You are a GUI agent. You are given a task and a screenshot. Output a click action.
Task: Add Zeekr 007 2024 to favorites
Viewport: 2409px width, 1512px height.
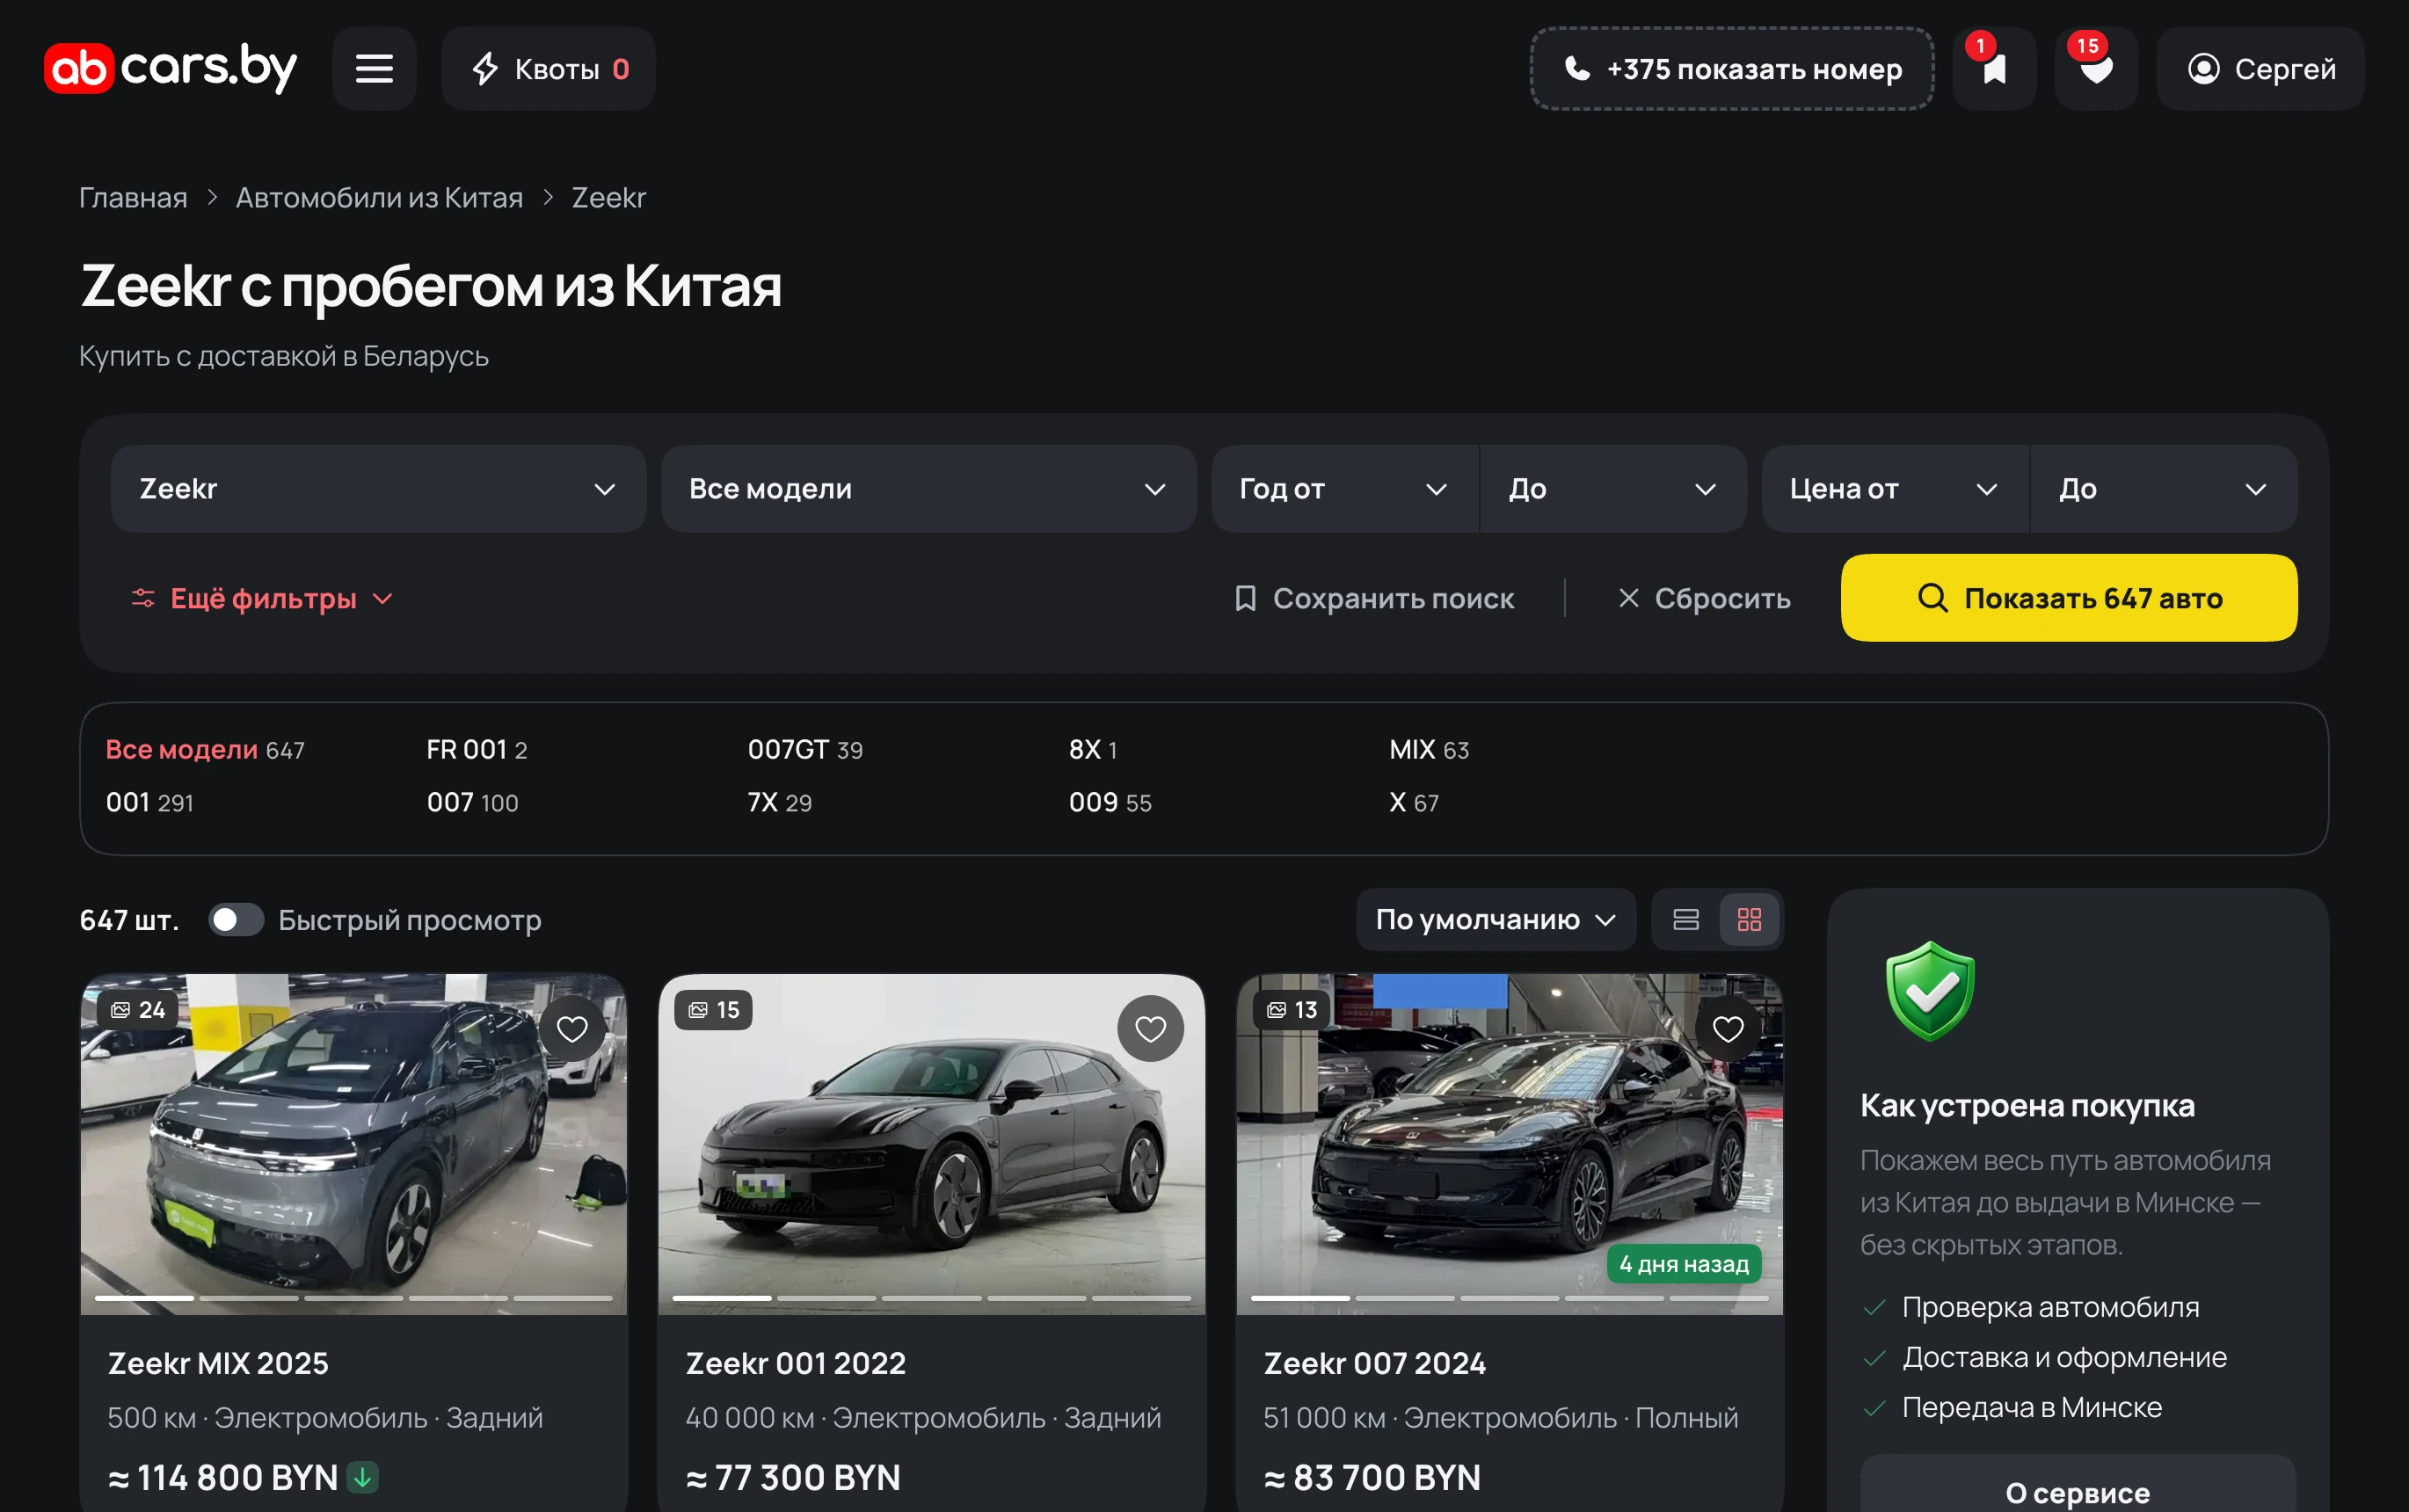point(1728,1028)
